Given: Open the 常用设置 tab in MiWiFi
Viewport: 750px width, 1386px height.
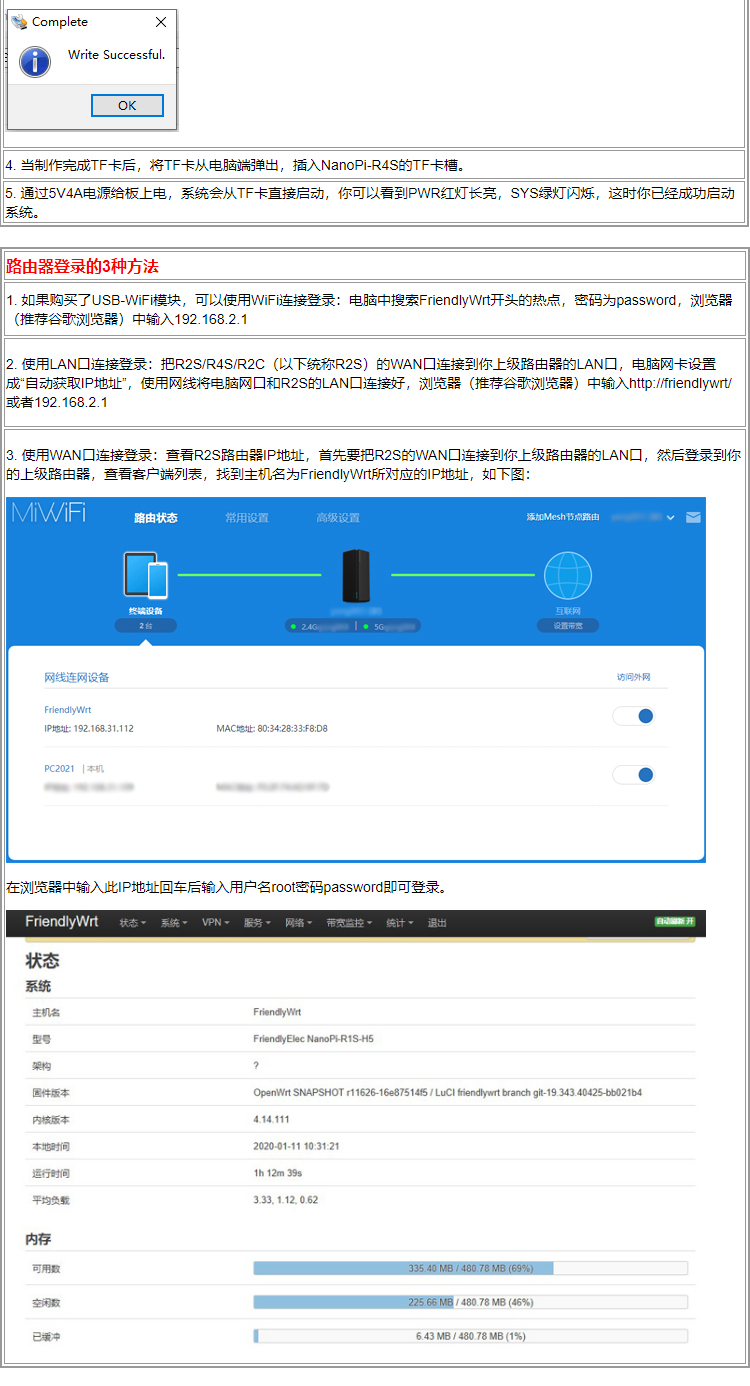Looking at the screenshot, I should (246, 518).
